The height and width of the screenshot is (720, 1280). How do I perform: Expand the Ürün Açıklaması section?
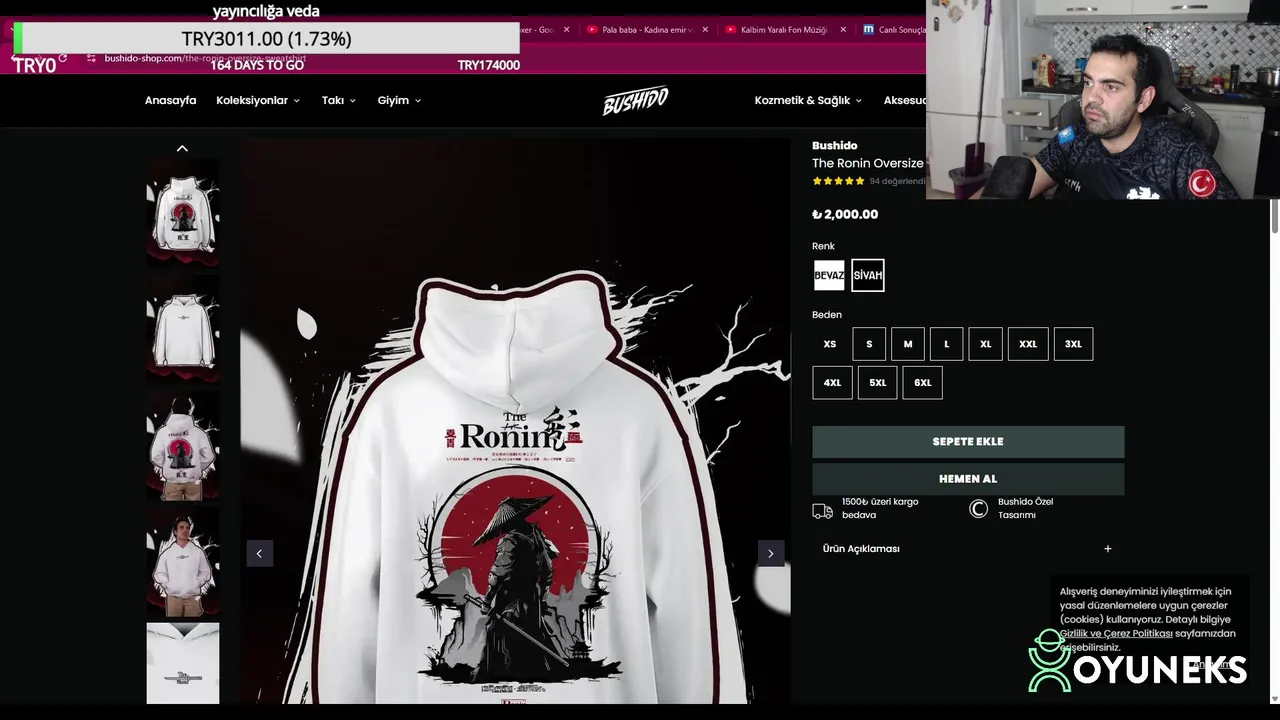(967, 549)
